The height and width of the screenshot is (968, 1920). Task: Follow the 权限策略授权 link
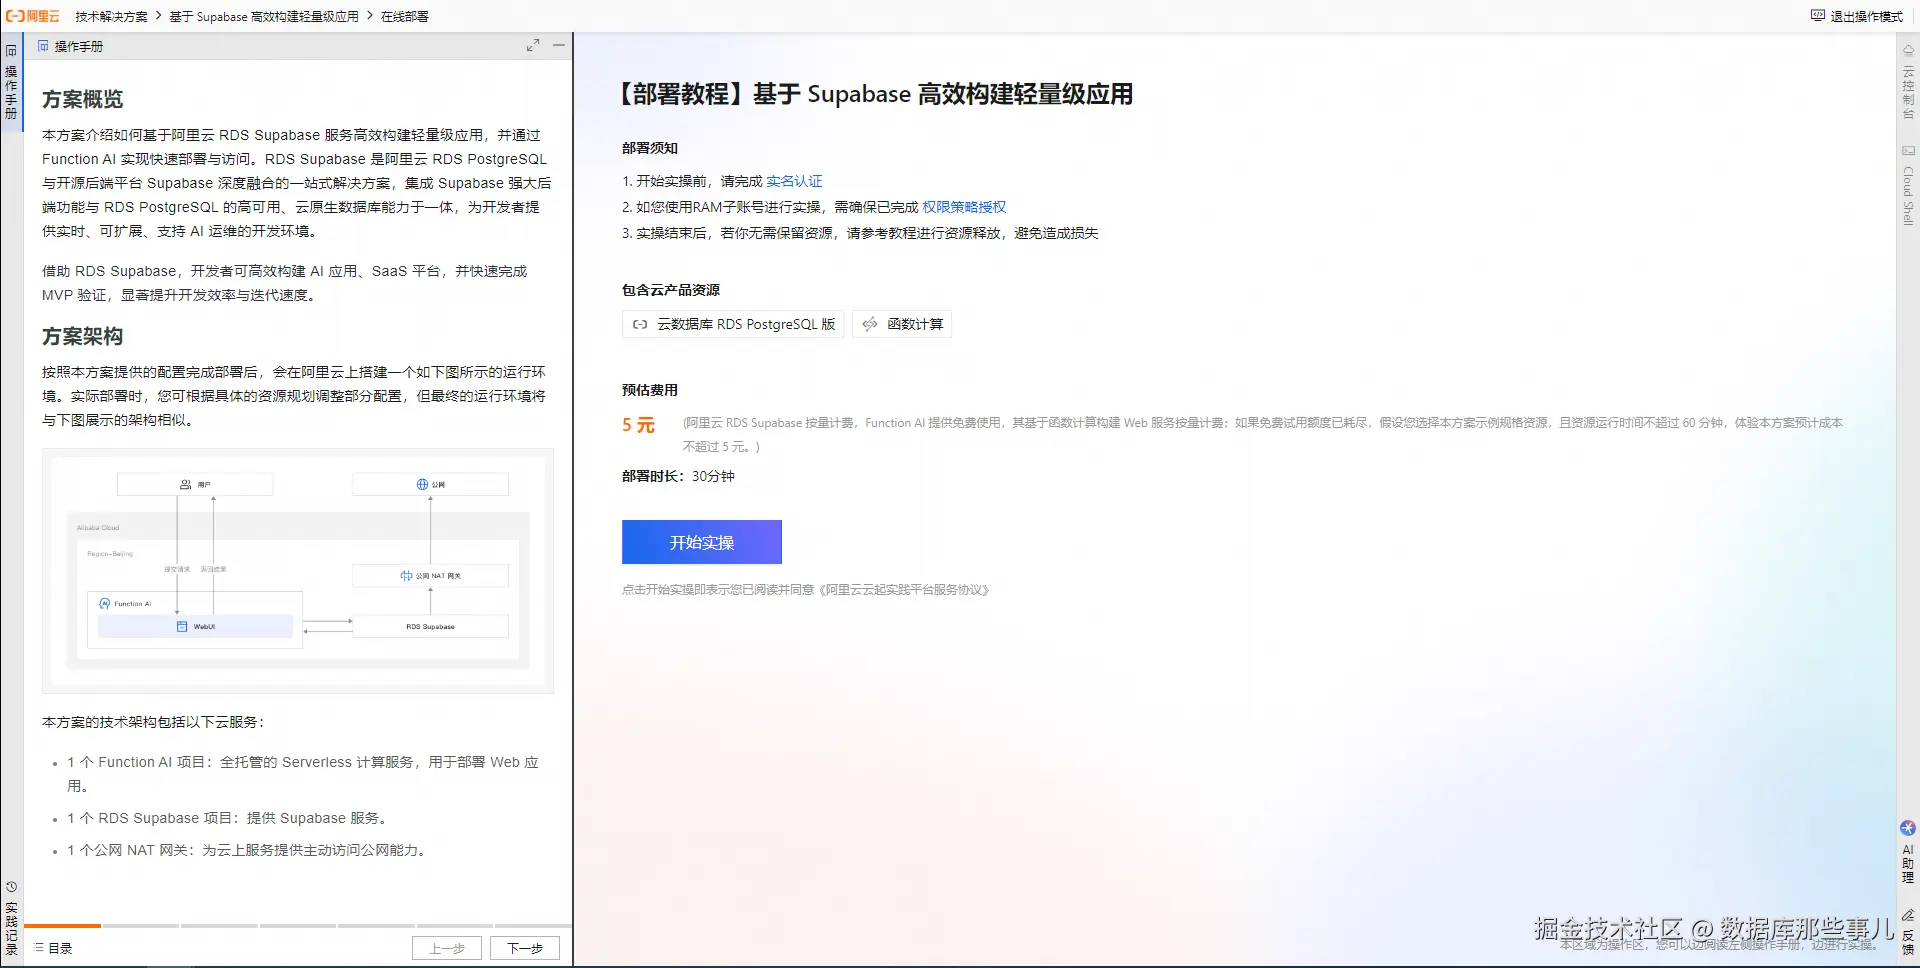click(964, 207)
